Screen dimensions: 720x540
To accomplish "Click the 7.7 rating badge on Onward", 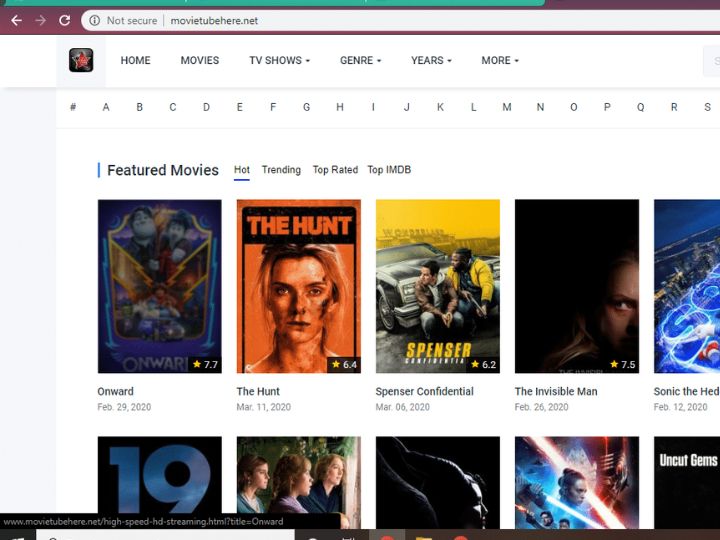I will [205, 365].
